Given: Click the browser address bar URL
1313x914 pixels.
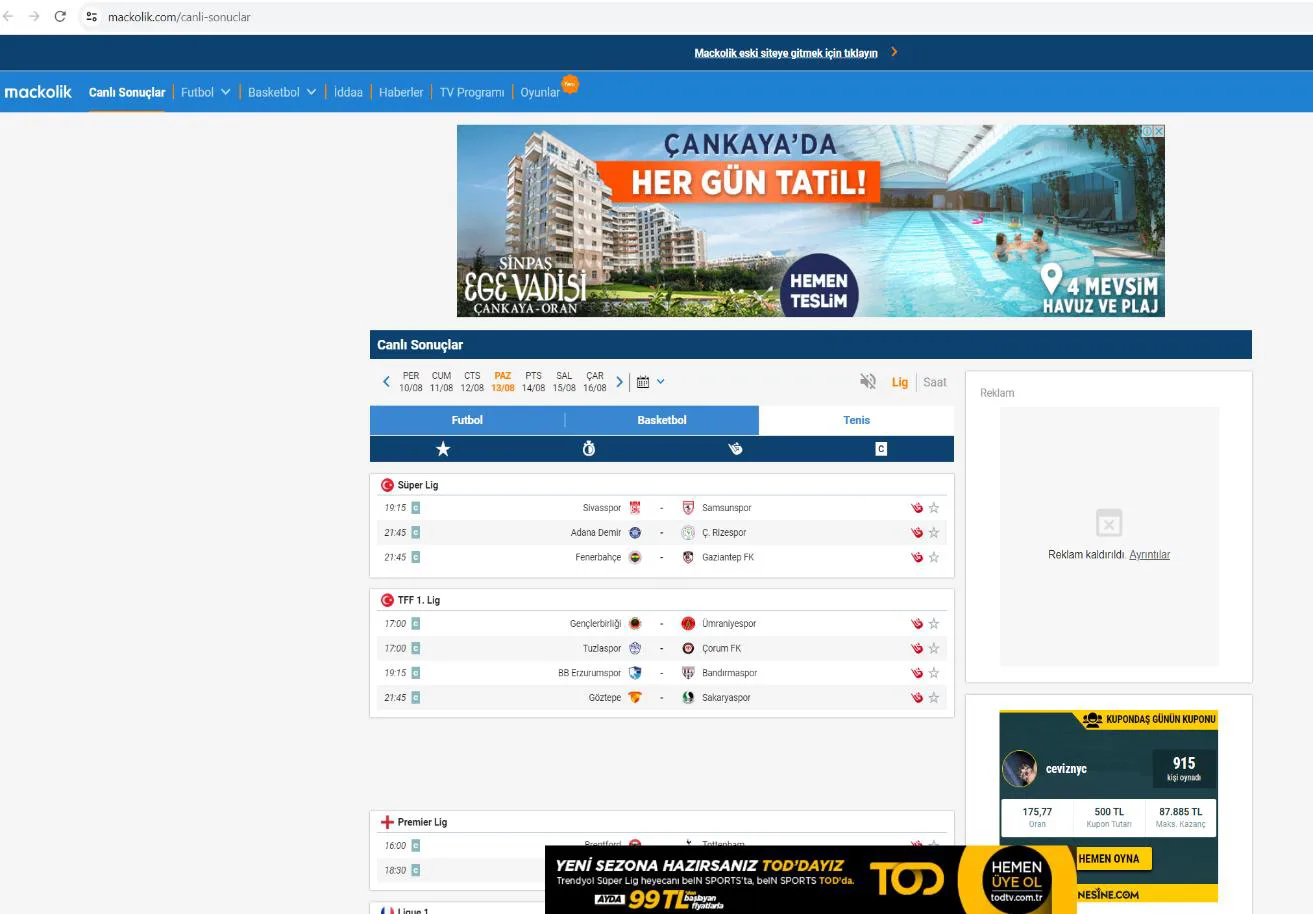Looking at the screenshot, I should click(x=179, y=17).
